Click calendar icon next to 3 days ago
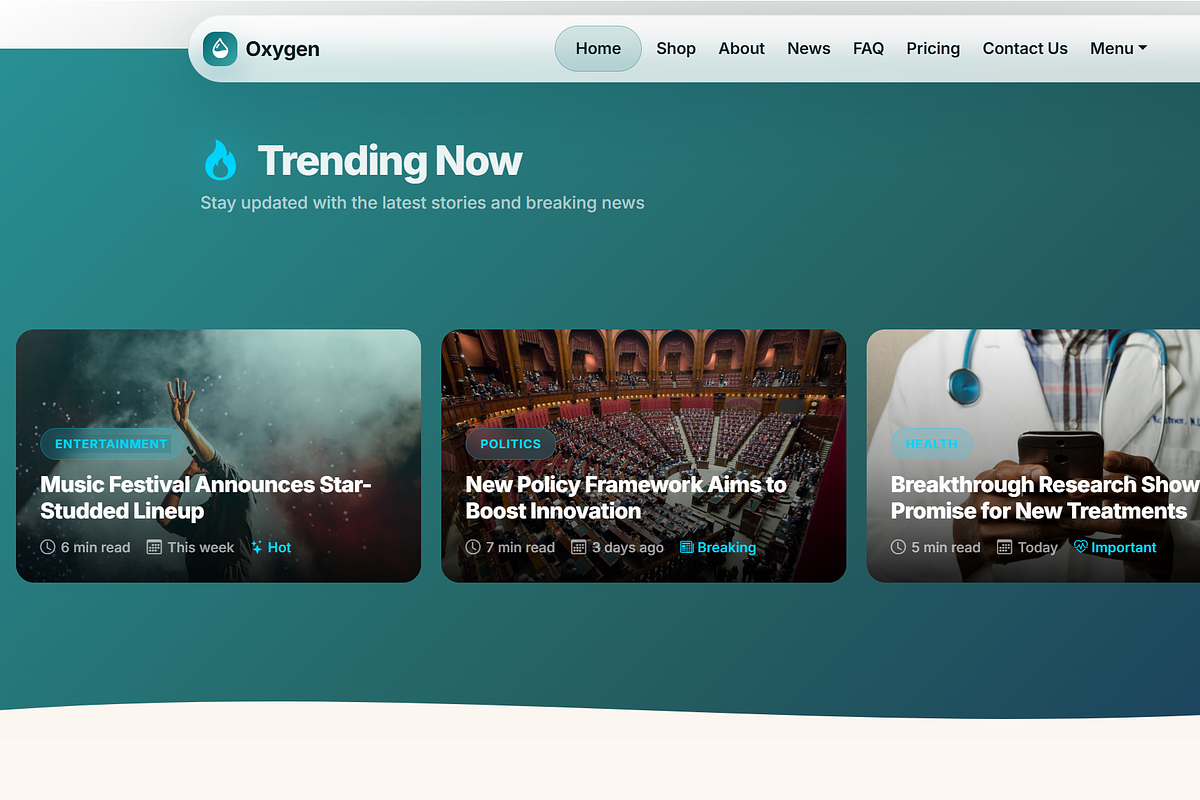 (578, 547)
